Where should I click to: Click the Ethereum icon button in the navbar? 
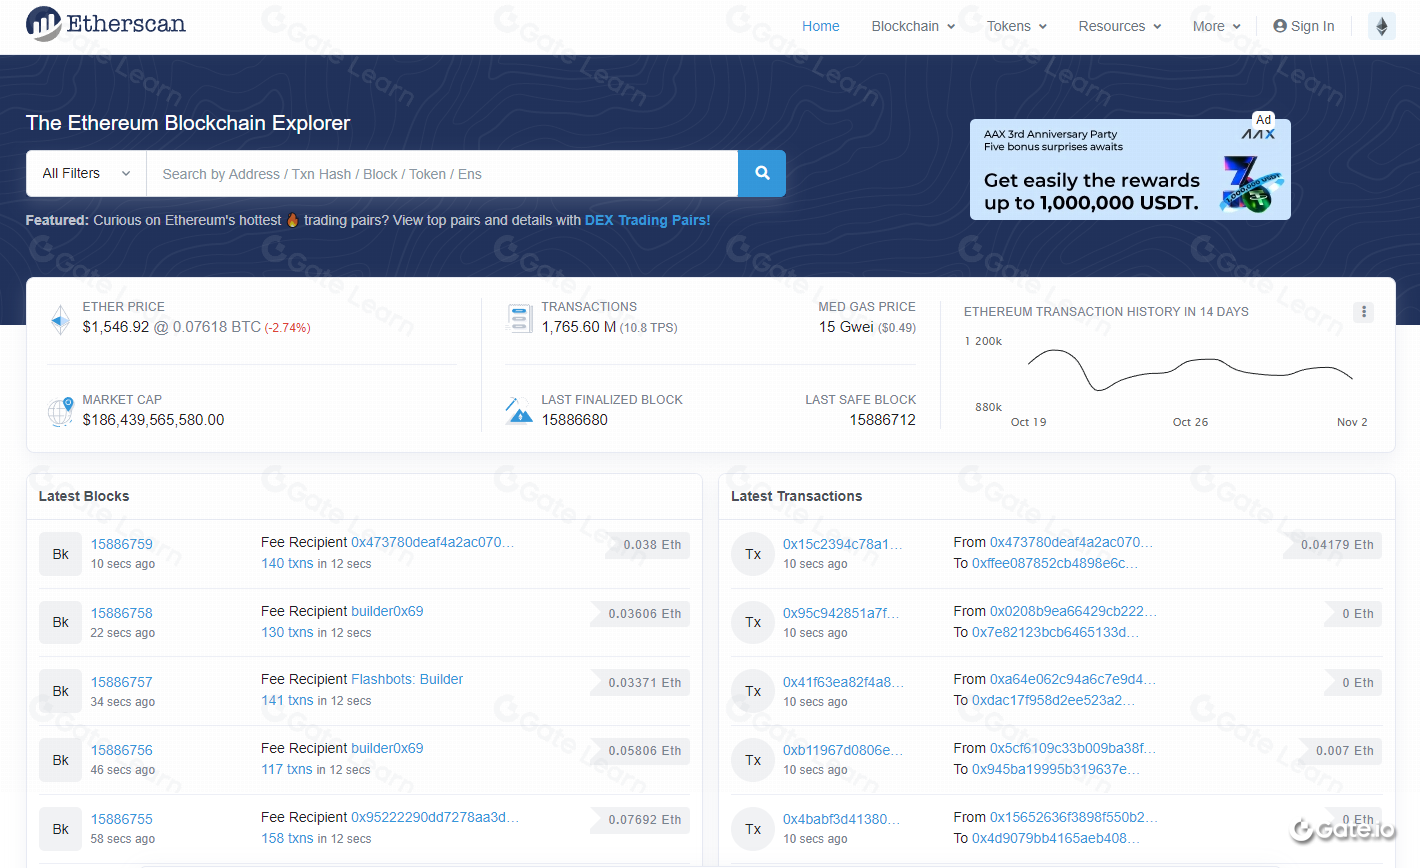point(1381,26)
